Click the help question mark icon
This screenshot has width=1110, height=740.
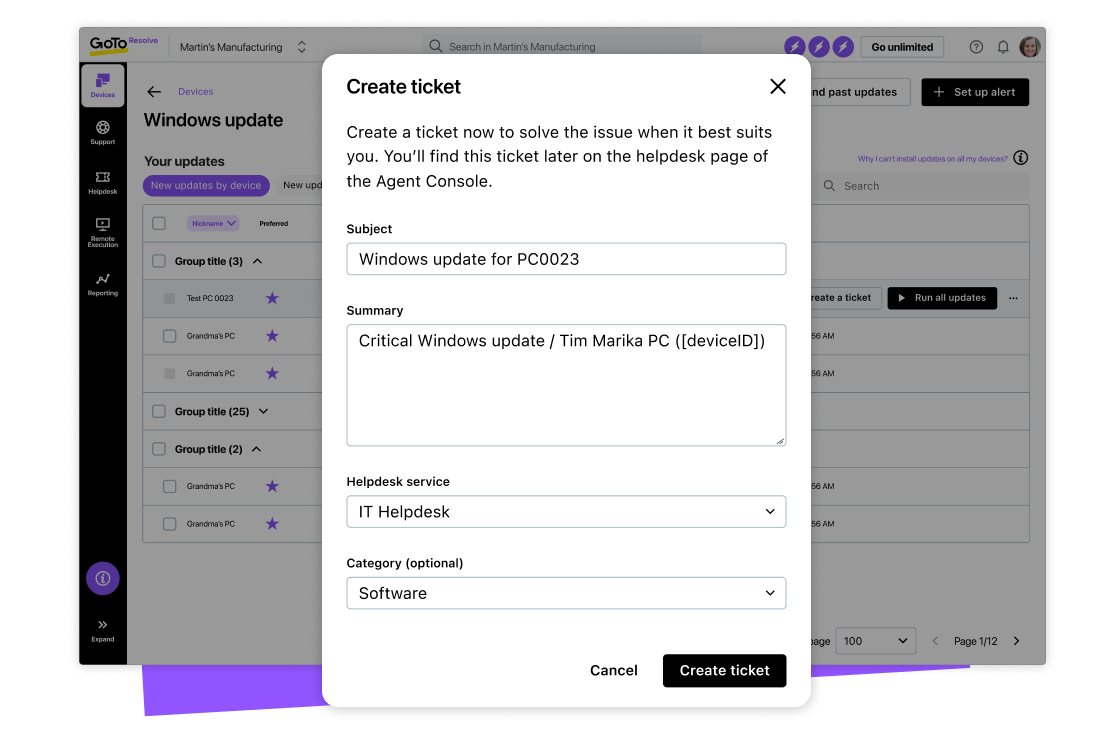click(x=976, y=46)
